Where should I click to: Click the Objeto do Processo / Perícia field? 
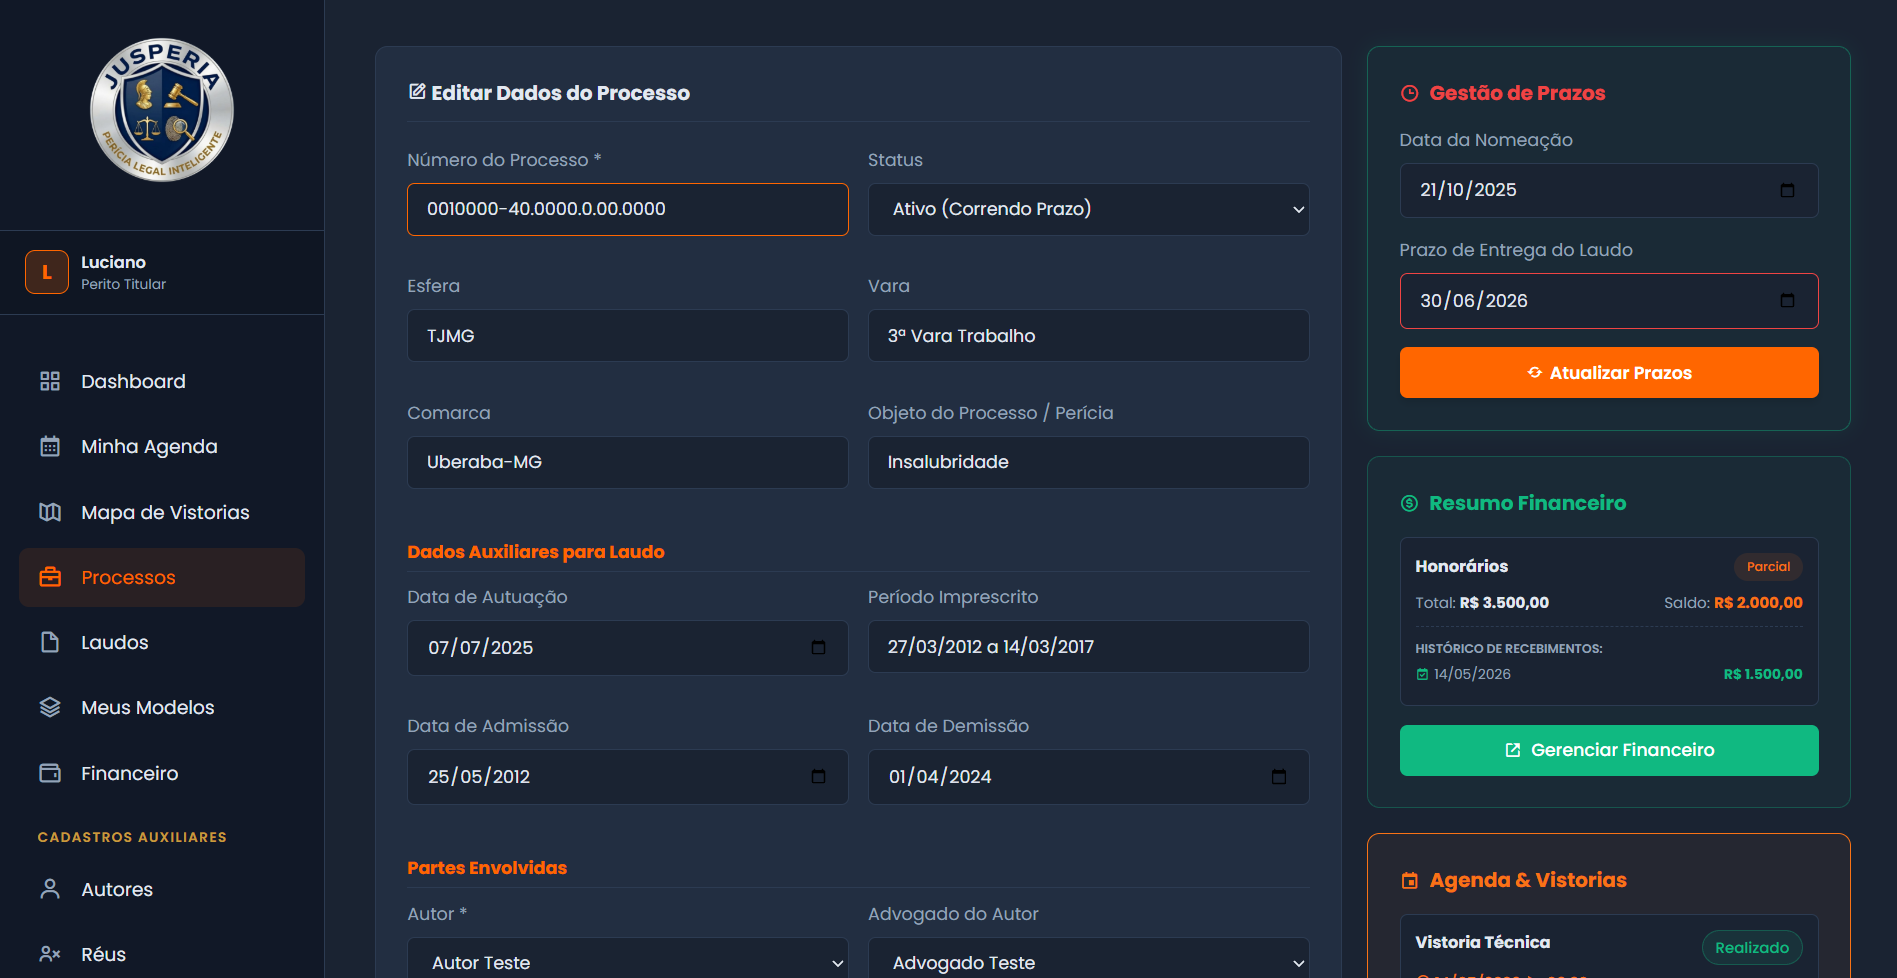pyautogui.click(x=1089, y=462)
